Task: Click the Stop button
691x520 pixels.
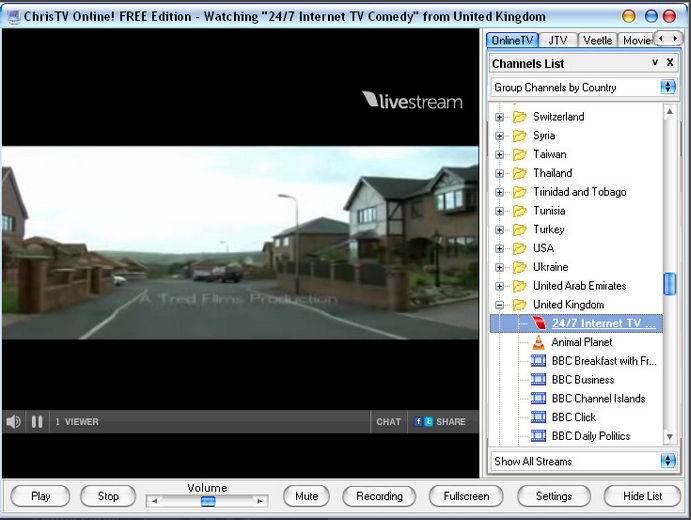Action: (108, 496)
